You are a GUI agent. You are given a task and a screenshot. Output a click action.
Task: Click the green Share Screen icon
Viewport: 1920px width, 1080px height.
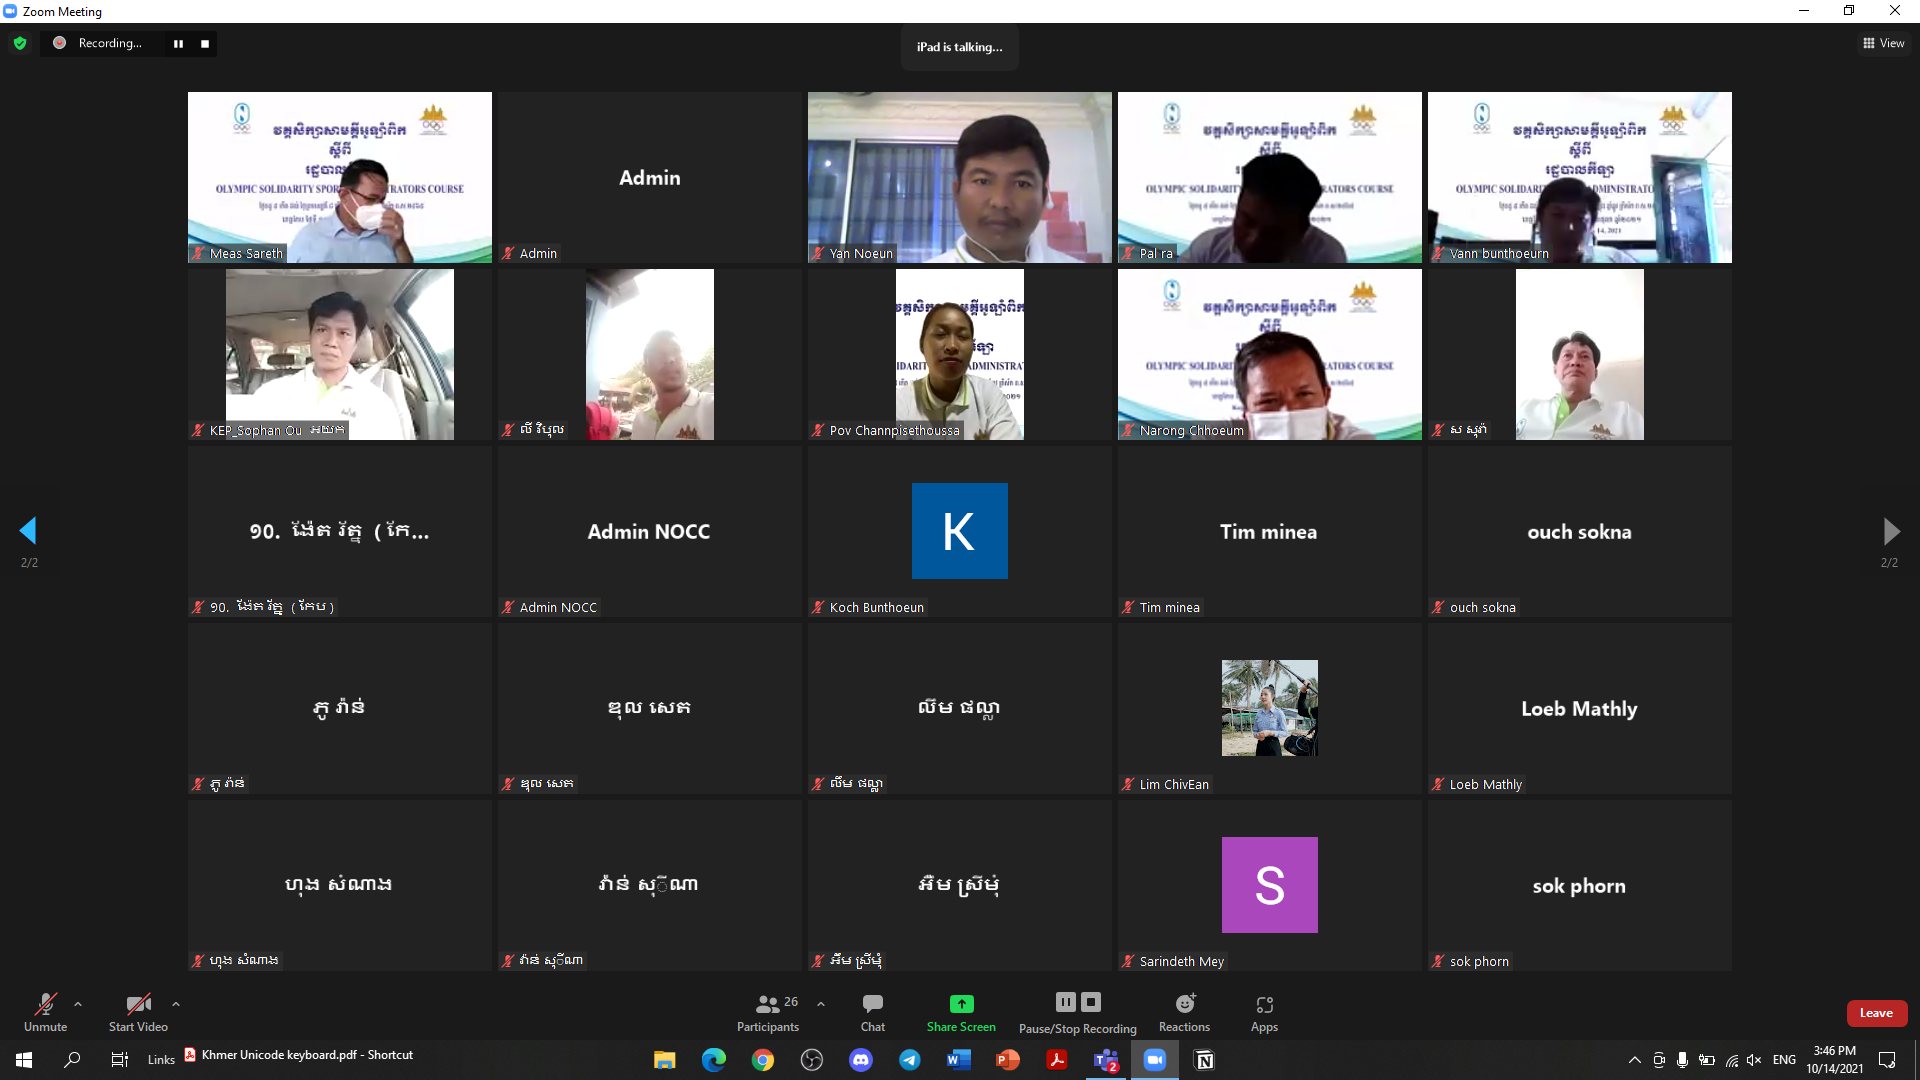[x=961, y=1004]
